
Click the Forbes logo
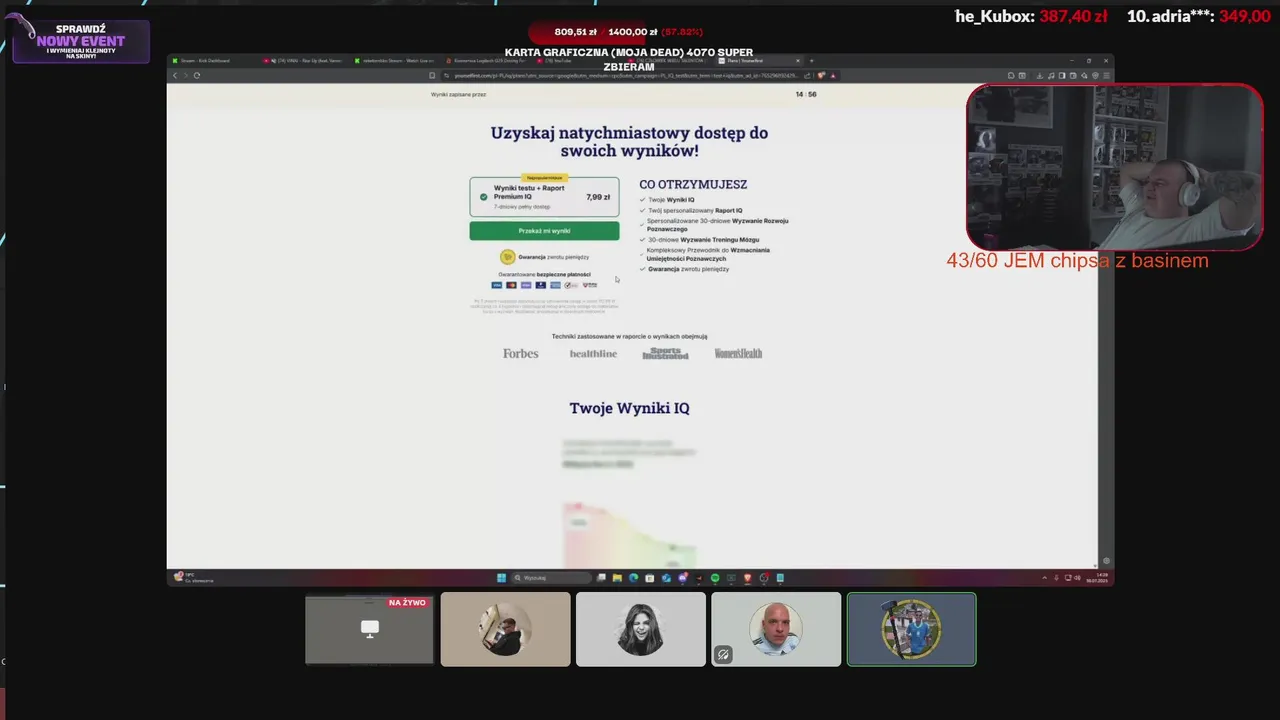[x=520, y=353]
